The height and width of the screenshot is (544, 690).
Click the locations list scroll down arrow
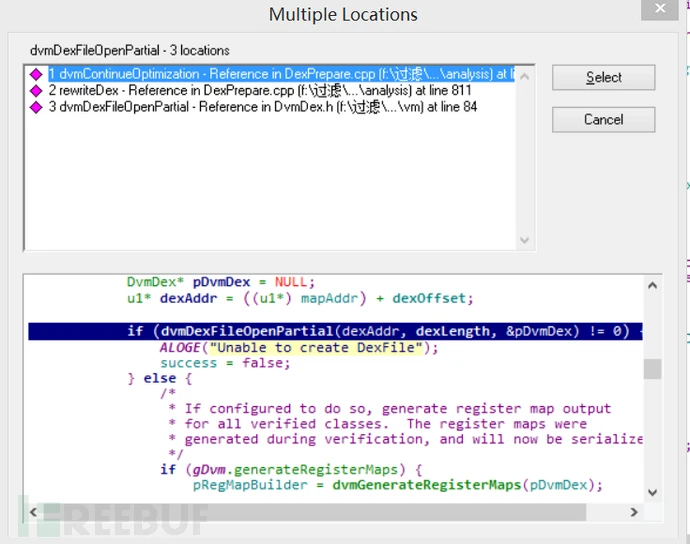(x=524, y=240)
